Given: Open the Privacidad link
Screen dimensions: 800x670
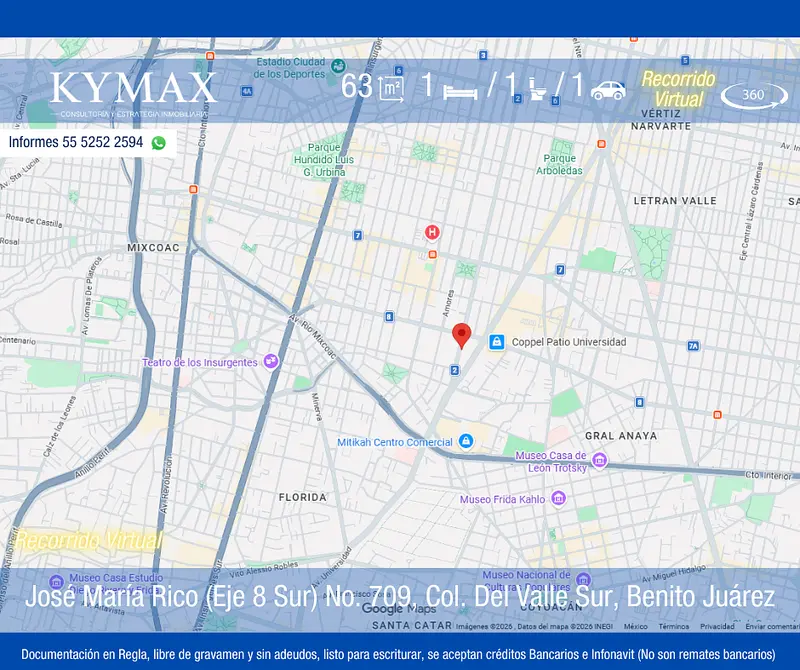Looking at the screenshot, I should (717, 626).
